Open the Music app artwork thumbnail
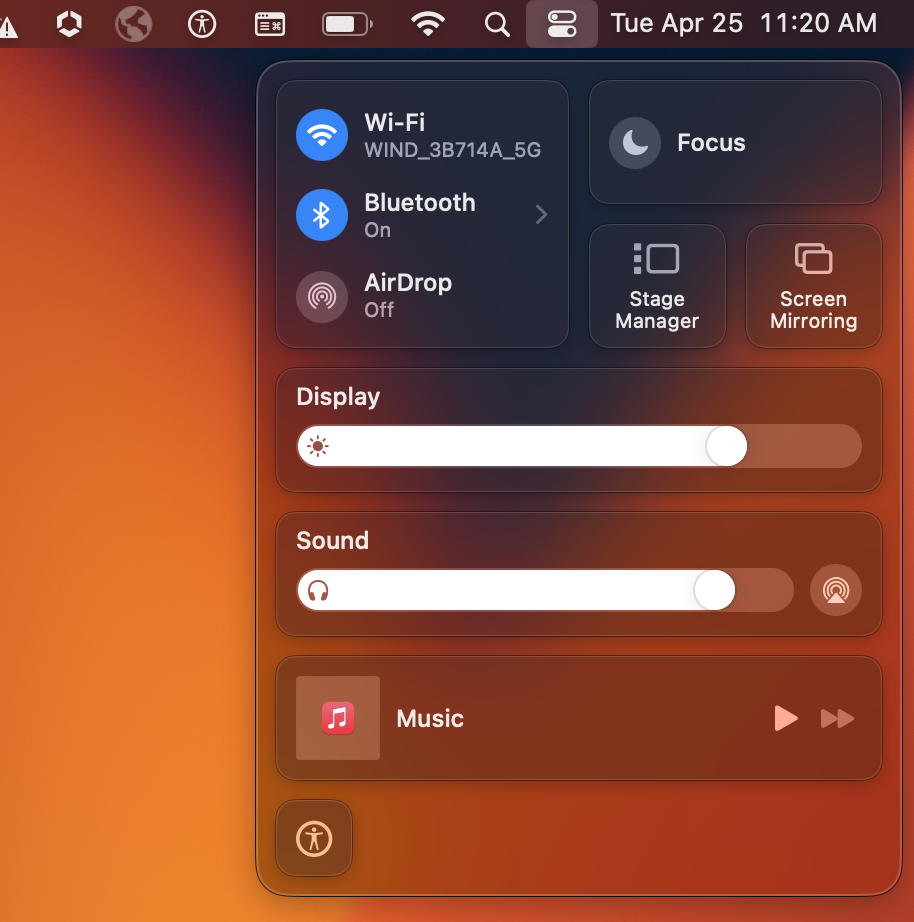Image resolution: width=914 pixels, height=922 pixels. point(338,718)
